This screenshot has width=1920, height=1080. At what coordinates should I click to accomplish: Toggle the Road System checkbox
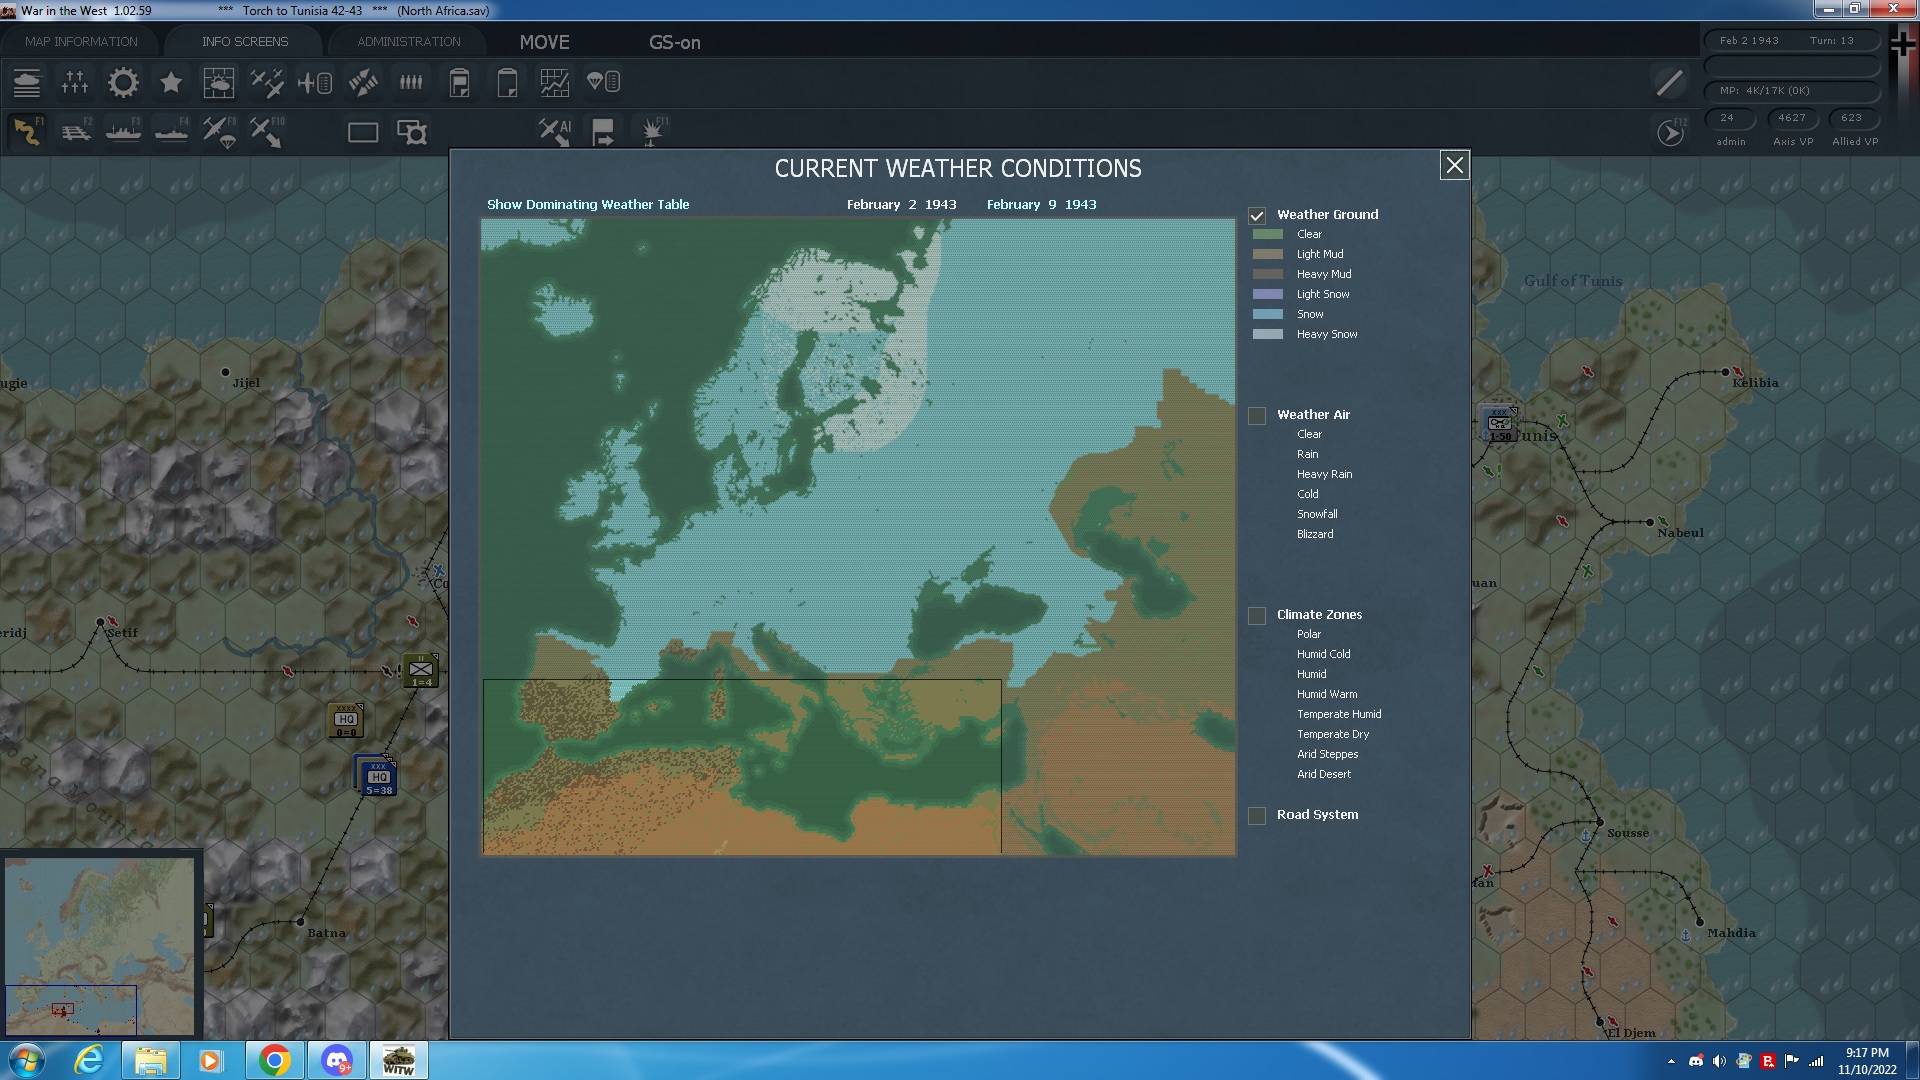pos(1257,815)
